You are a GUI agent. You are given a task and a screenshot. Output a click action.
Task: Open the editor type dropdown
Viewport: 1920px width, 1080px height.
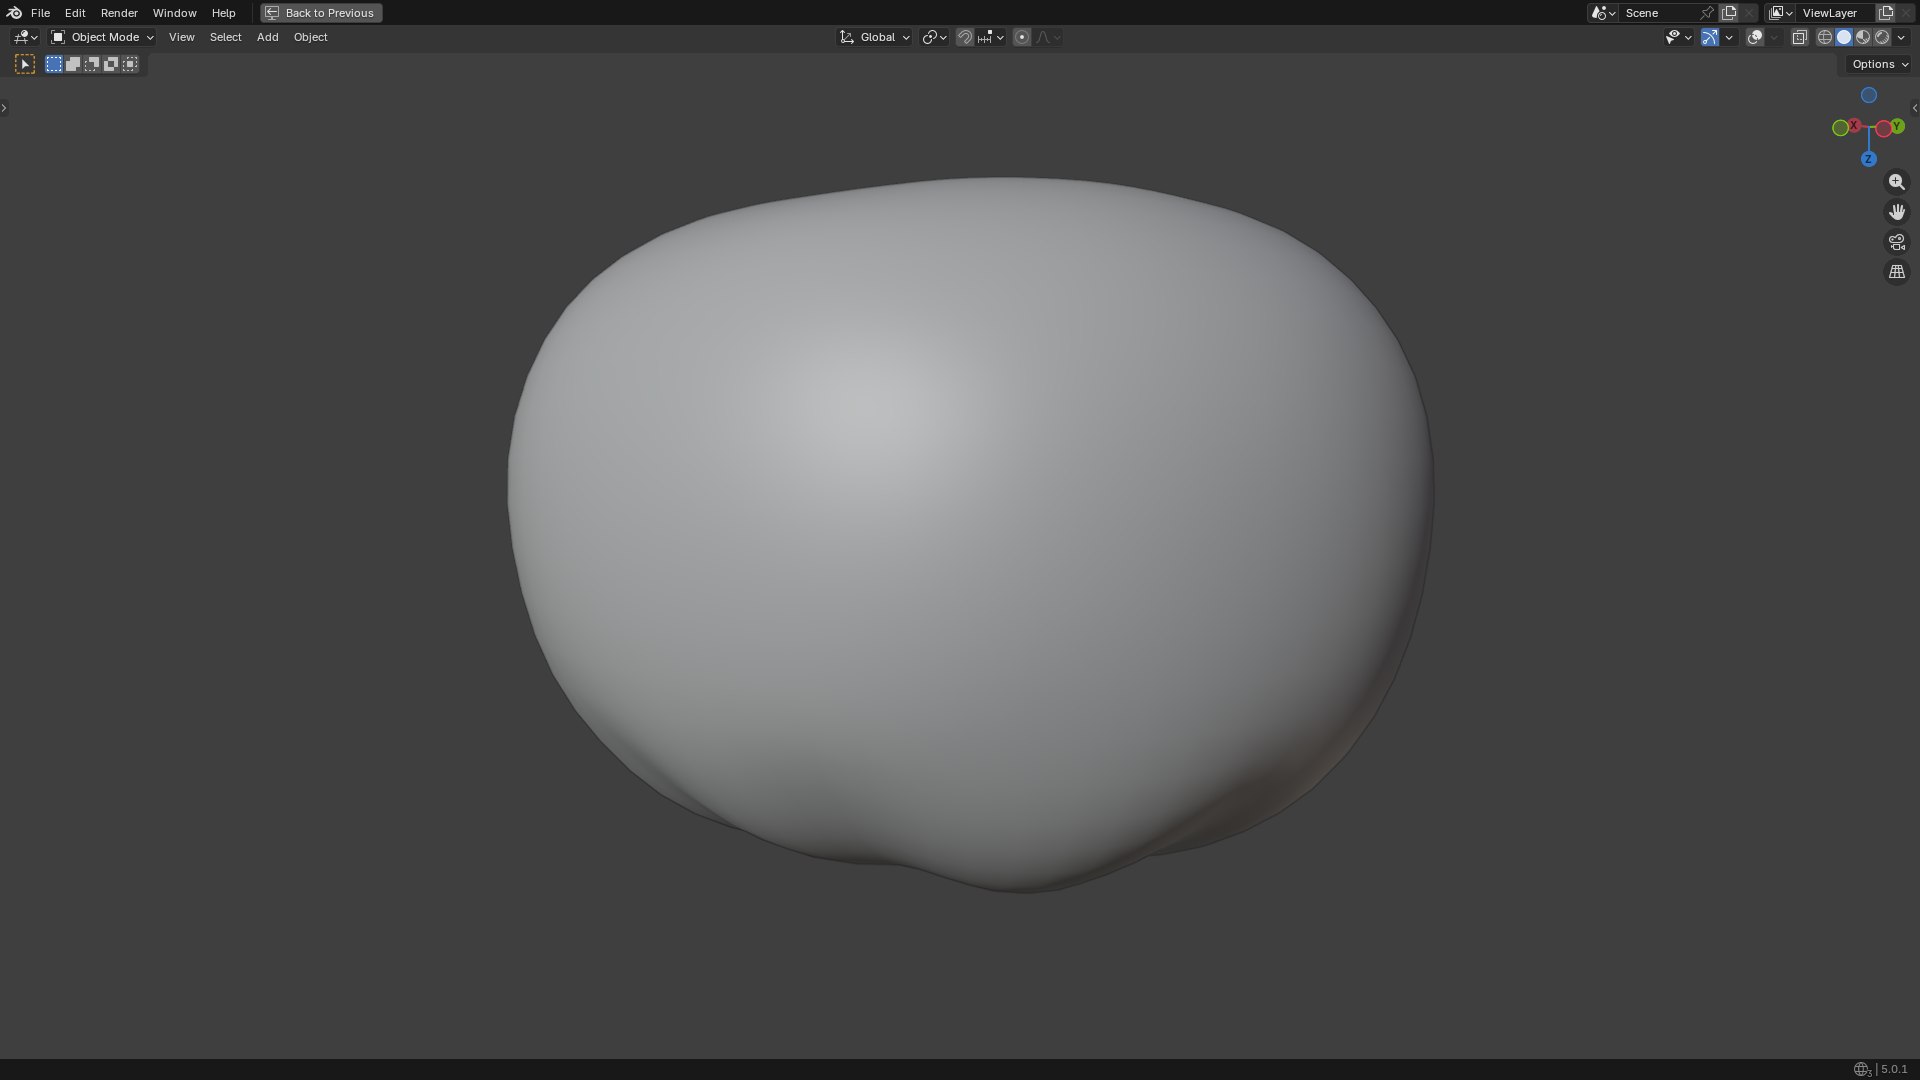coord(25,37)
